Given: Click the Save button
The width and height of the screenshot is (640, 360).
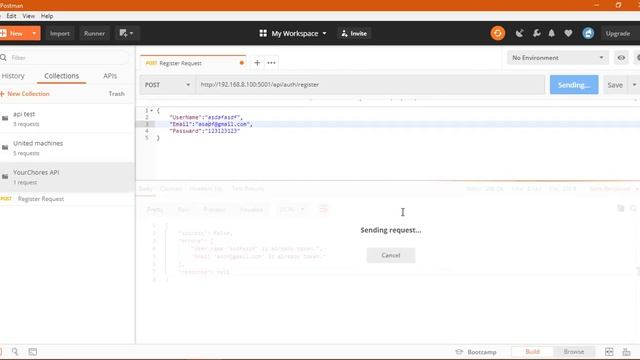Looking at the screenshot, I should (x=615, y=85).
